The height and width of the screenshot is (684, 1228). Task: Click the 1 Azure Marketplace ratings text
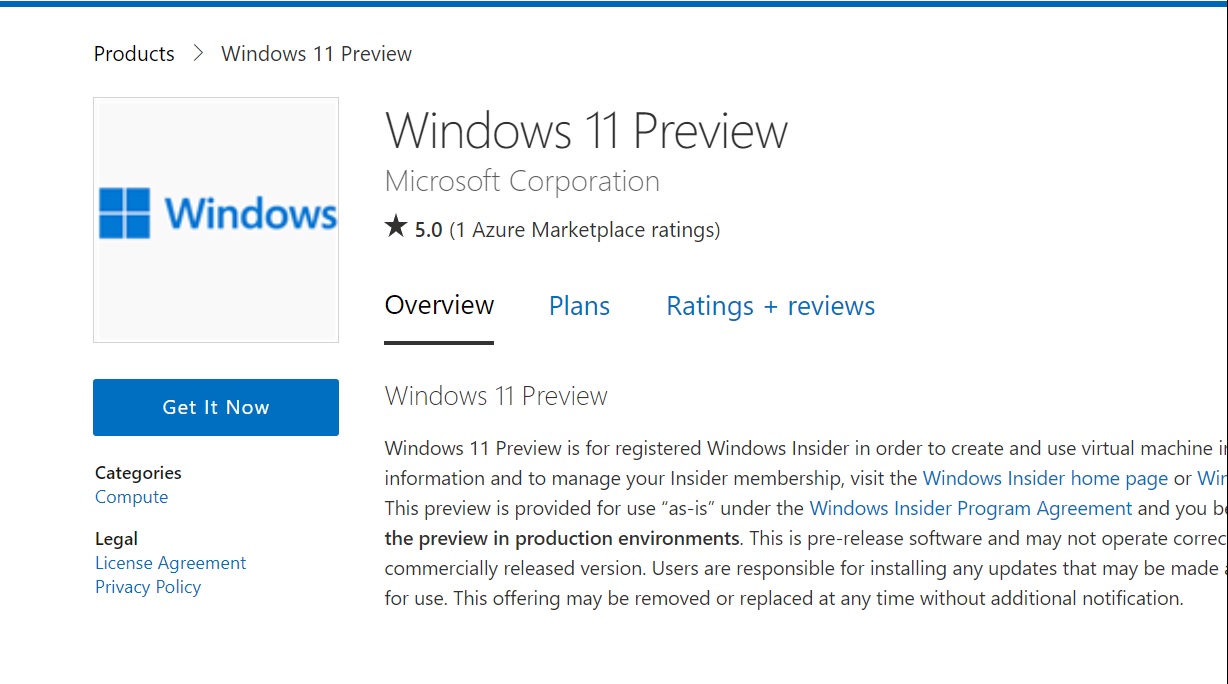coord(584,230)
